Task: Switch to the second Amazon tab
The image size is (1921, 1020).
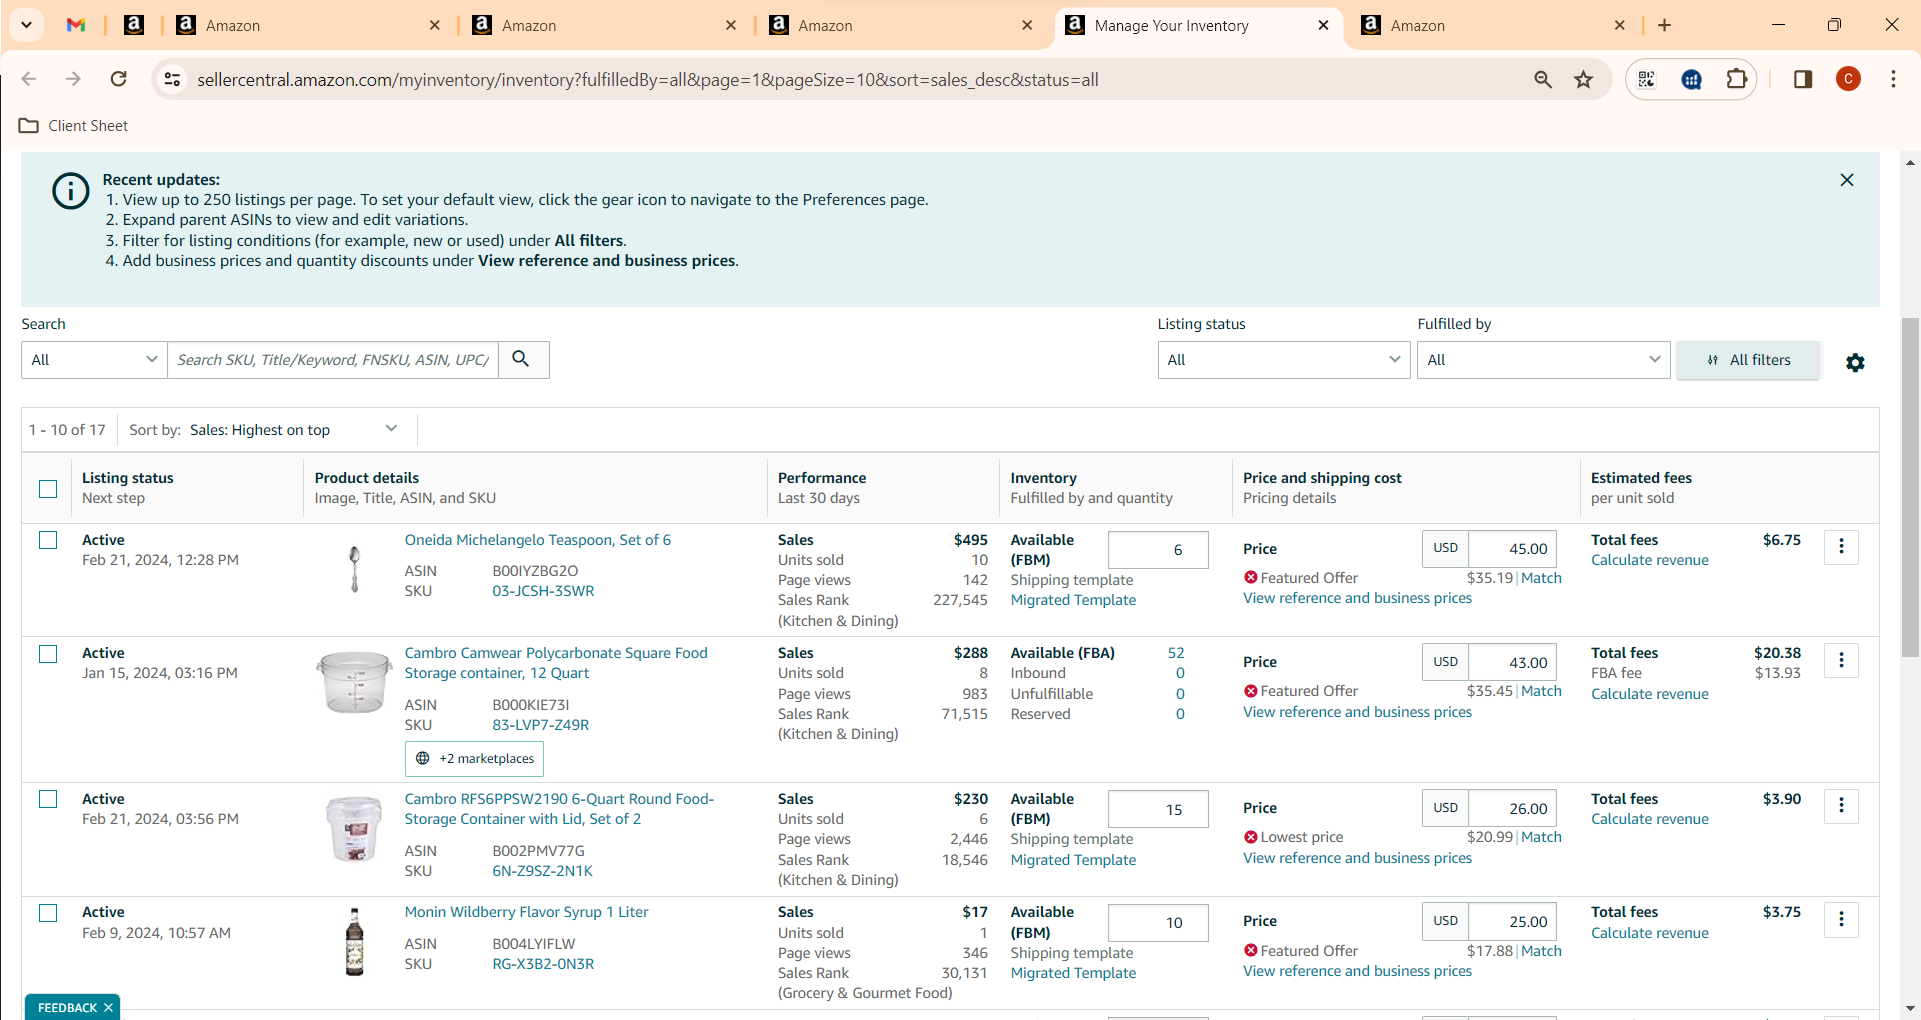Action: point(603,25)
